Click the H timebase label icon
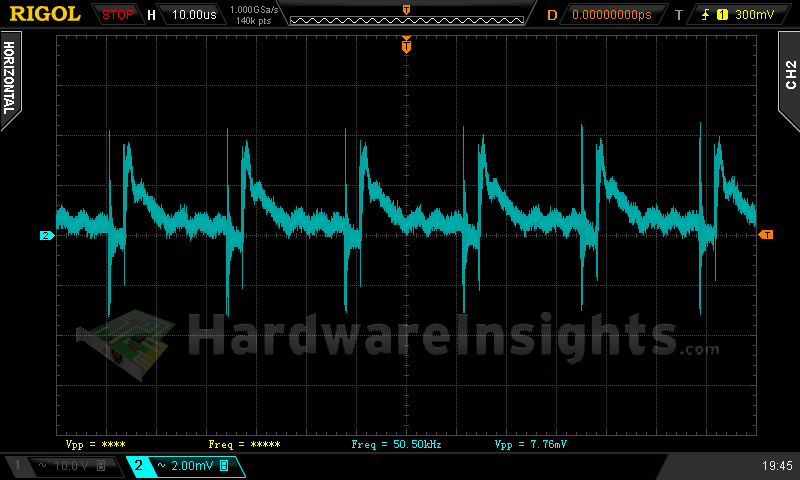 pos(151,15)
